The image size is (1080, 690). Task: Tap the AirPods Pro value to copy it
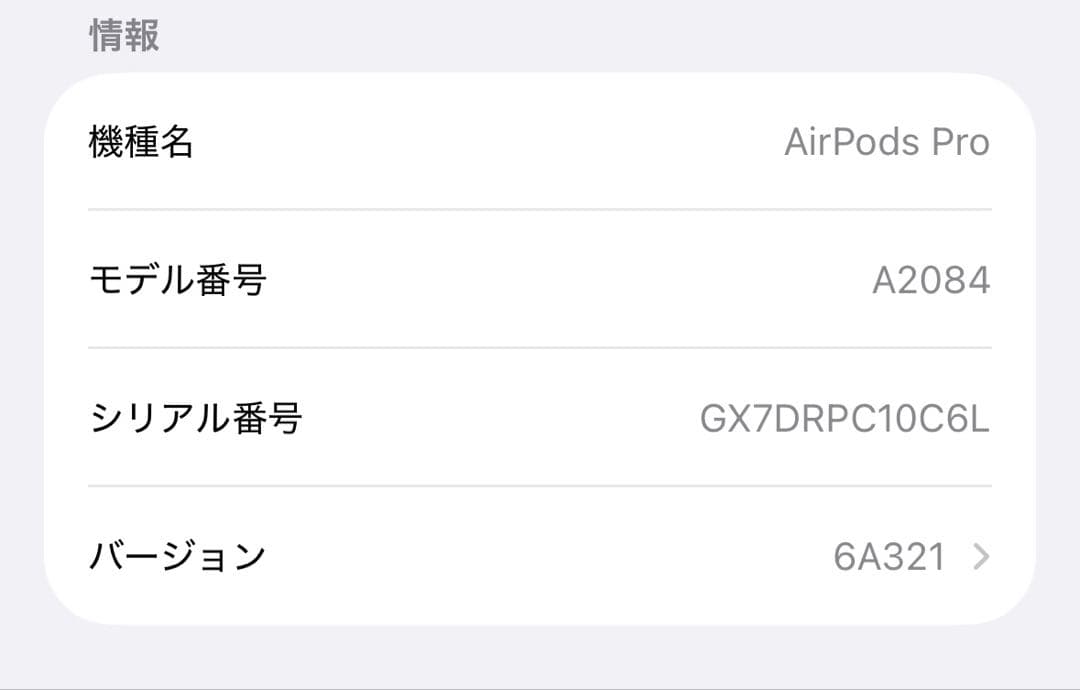point(888,143)
